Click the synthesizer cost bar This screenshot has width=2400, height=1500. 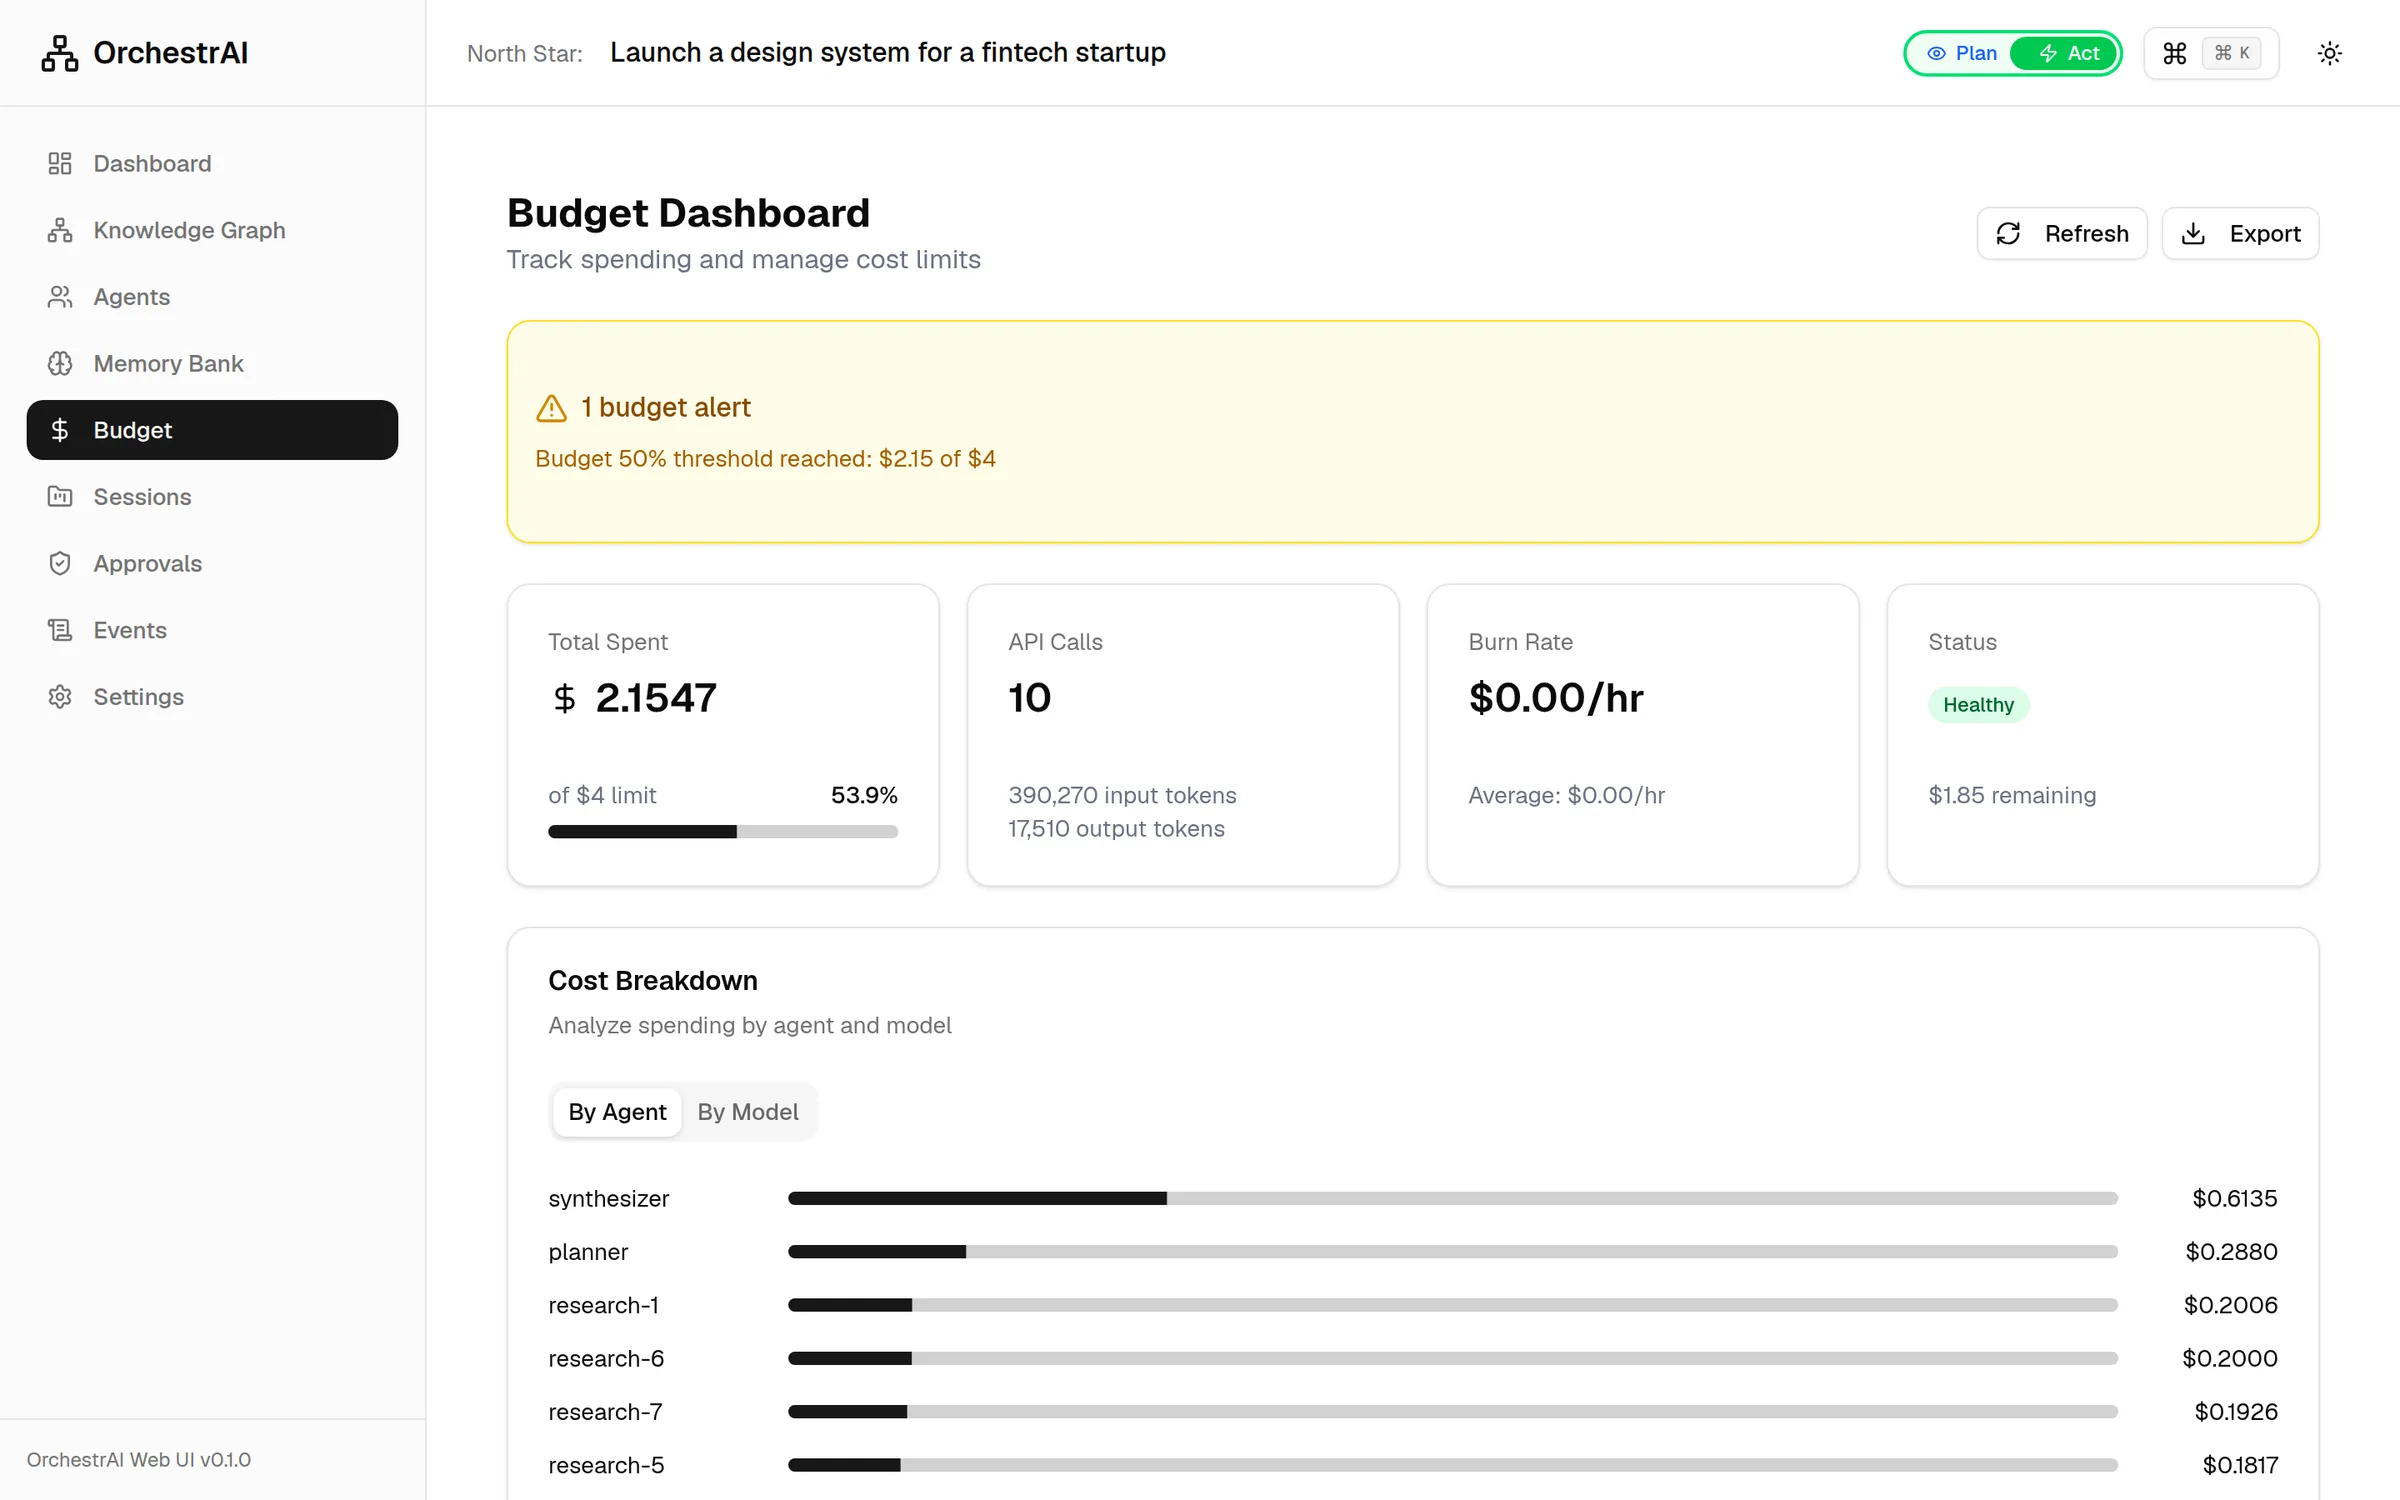pos(1452,1198)
